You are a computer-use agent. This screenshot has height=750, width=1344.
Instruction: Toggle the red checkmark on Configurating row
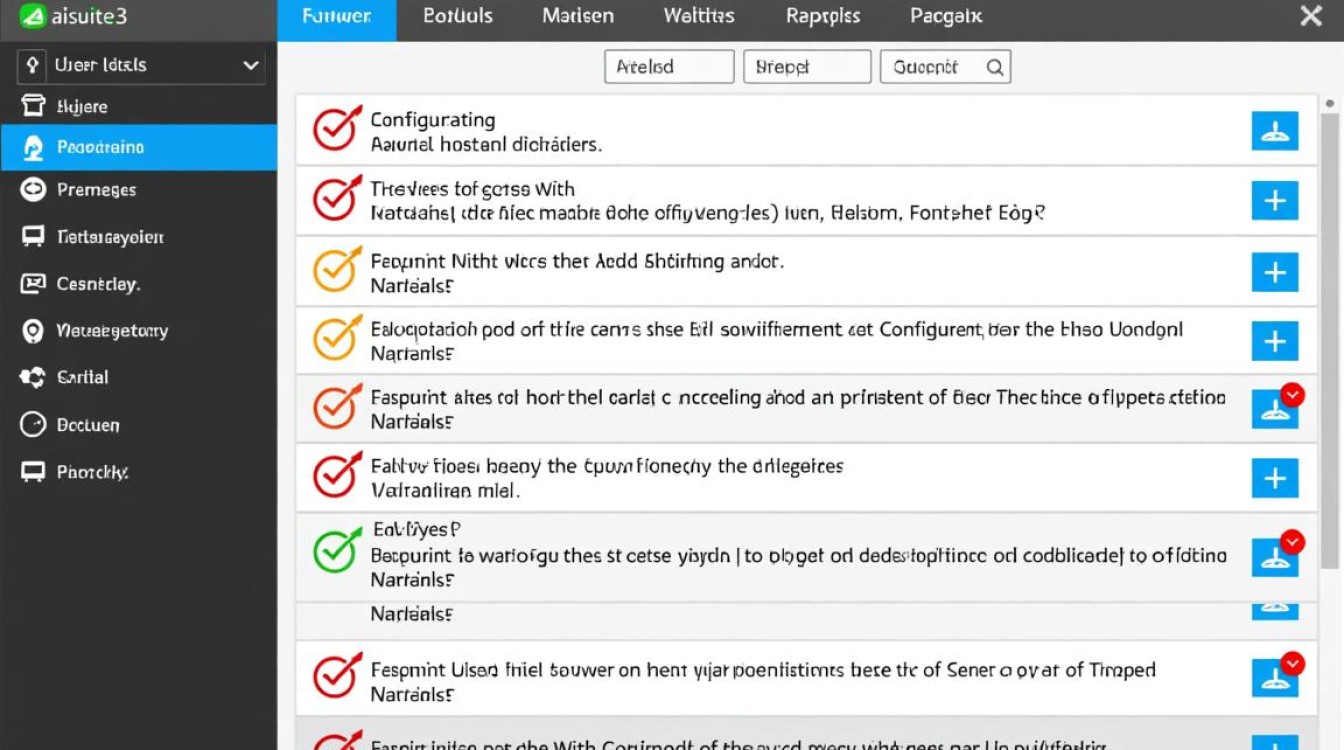pos(336,130)
